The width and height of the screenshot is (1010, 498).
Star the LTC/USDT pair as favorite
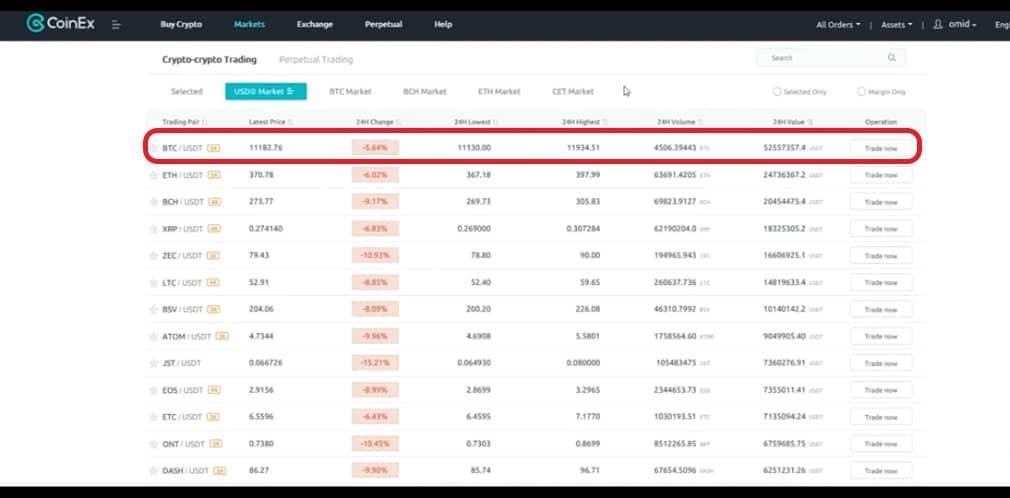(x=153, y=283)
